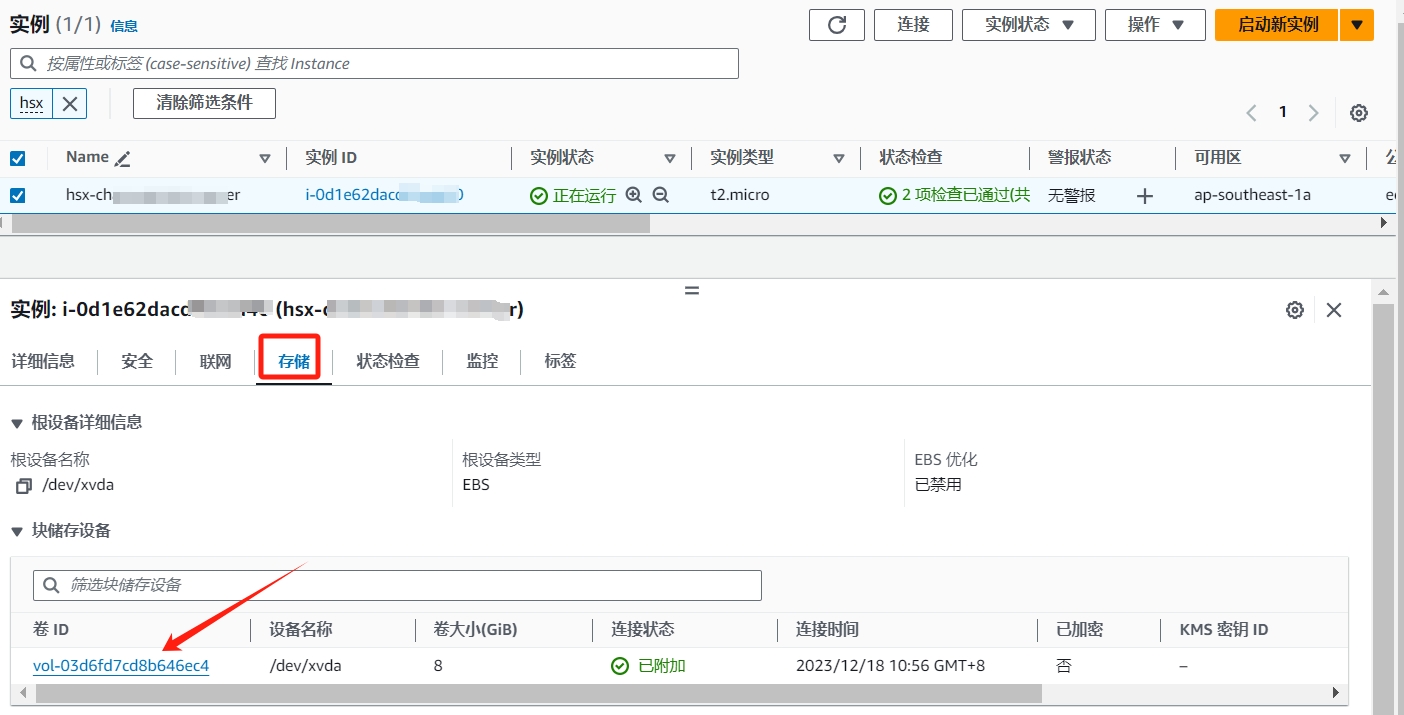
Task: Click the settings gear above the table
Action: [1358, 112]
